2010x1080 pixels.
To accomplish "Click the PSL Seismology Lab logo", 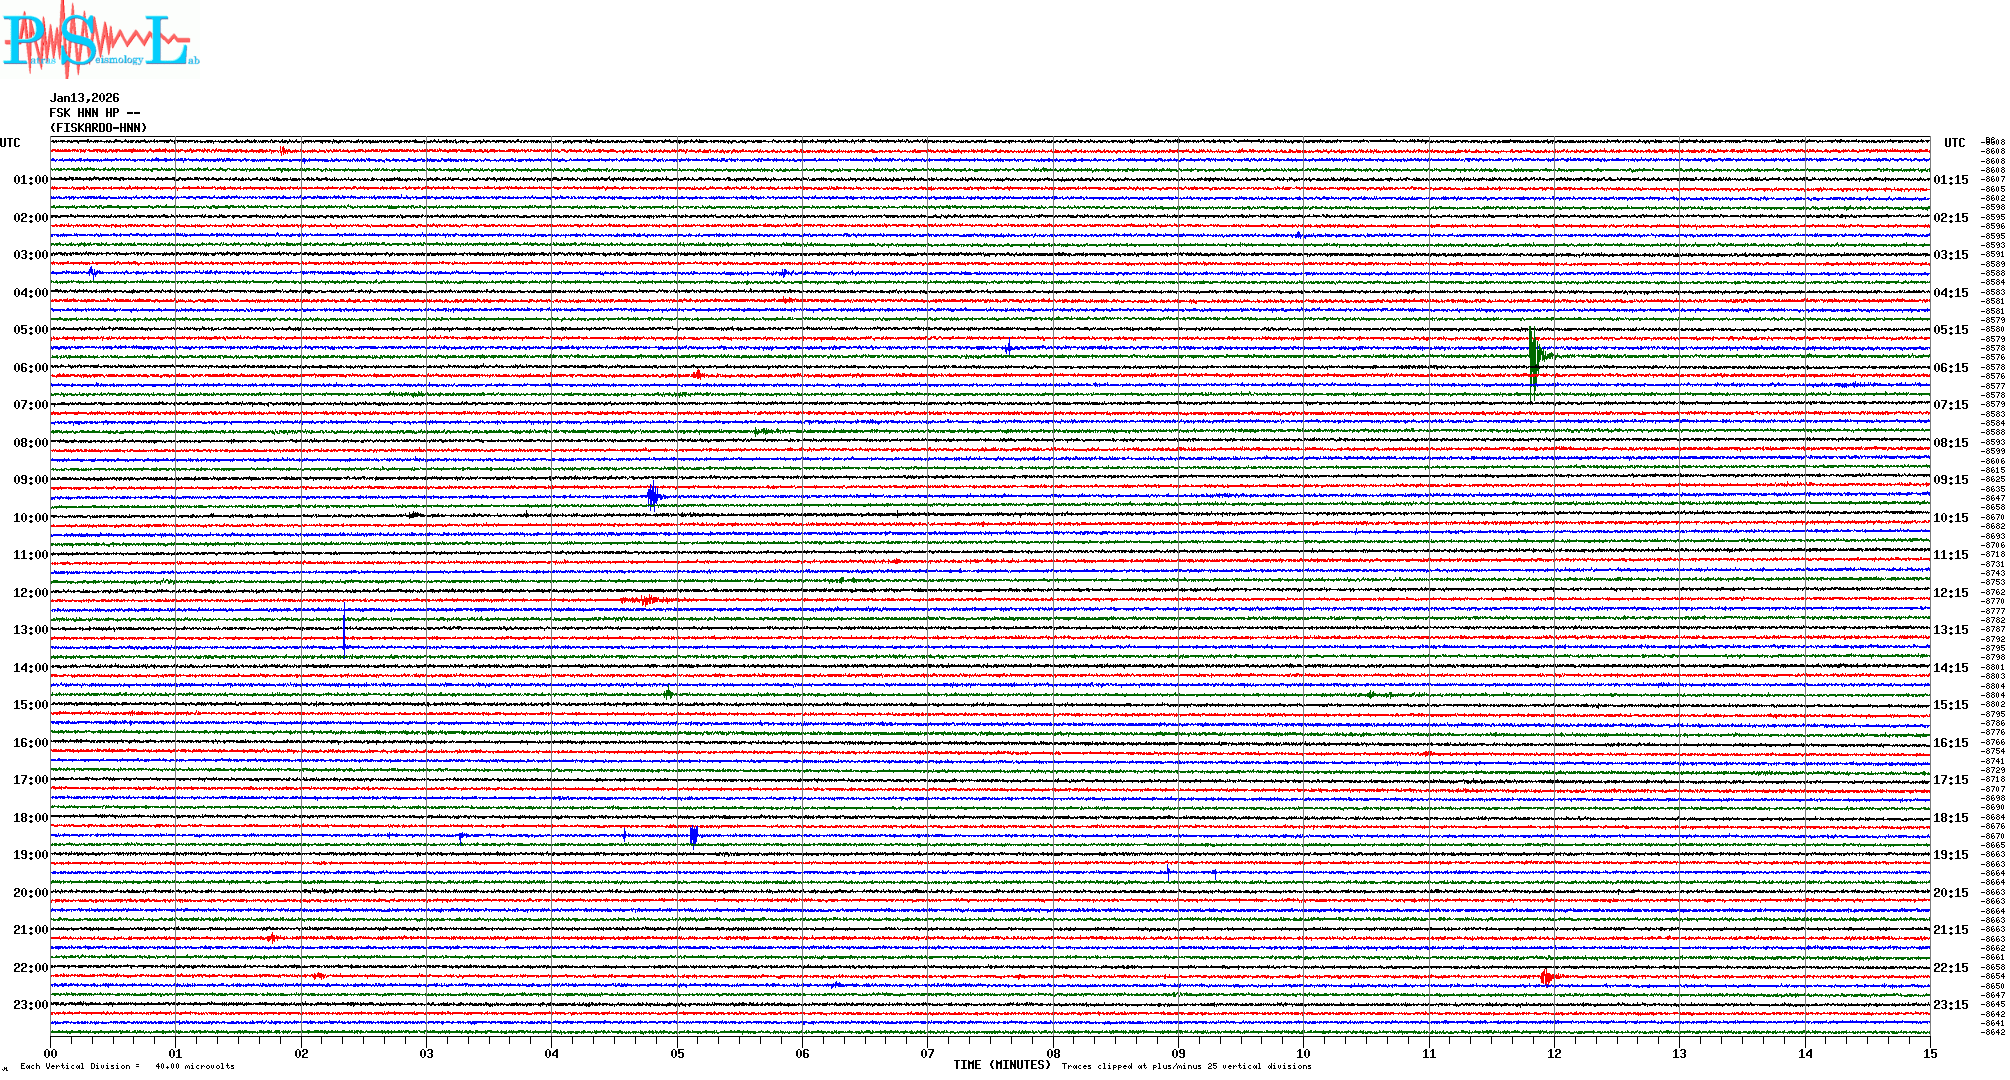I will 100,40.
